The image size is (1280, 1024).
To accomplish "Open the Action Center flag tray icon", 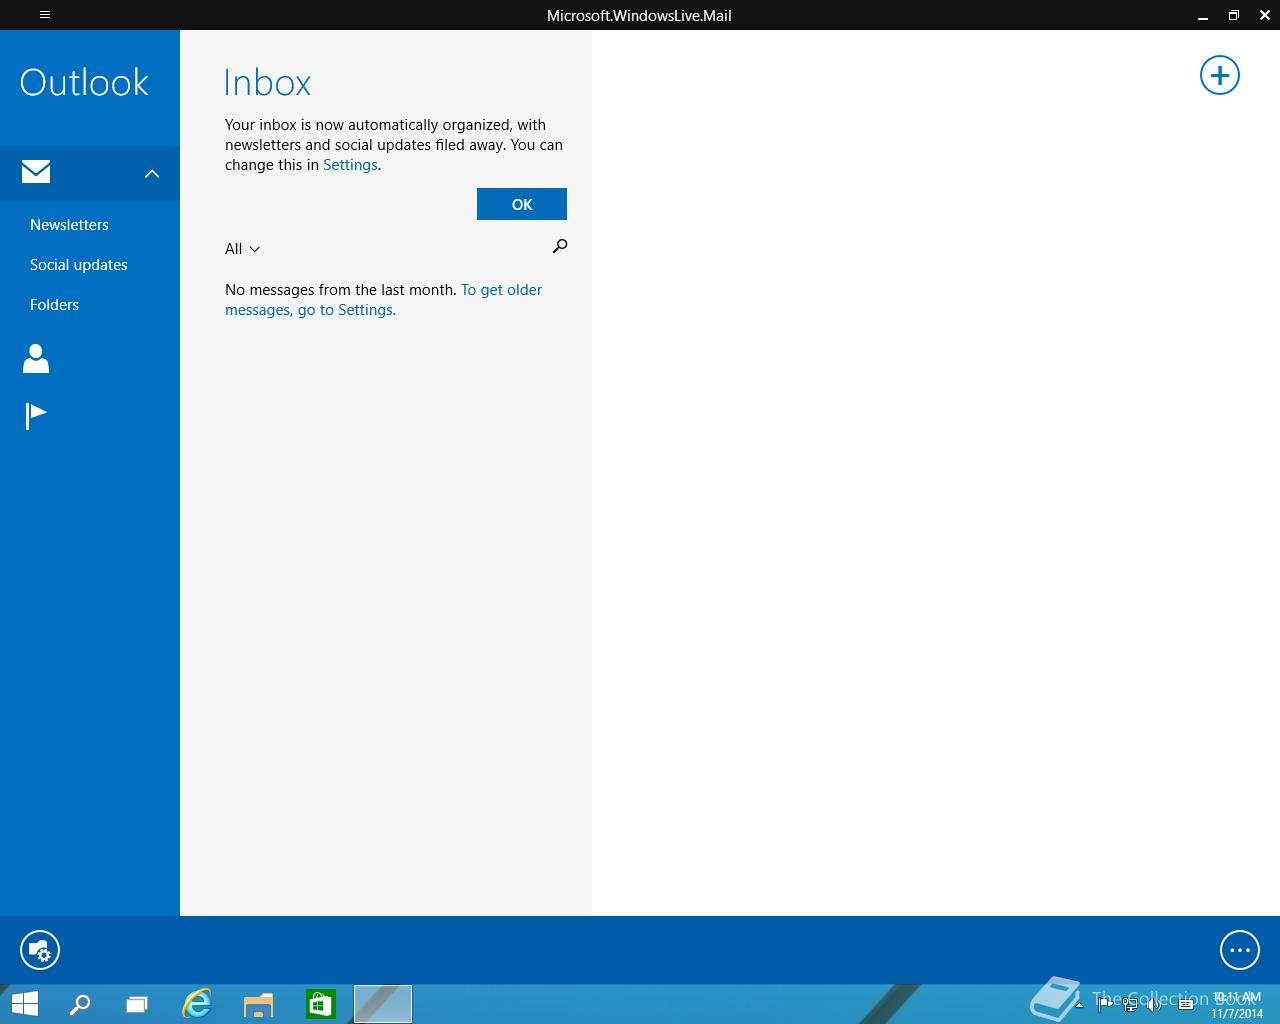I will (x=1104, y=1004).
